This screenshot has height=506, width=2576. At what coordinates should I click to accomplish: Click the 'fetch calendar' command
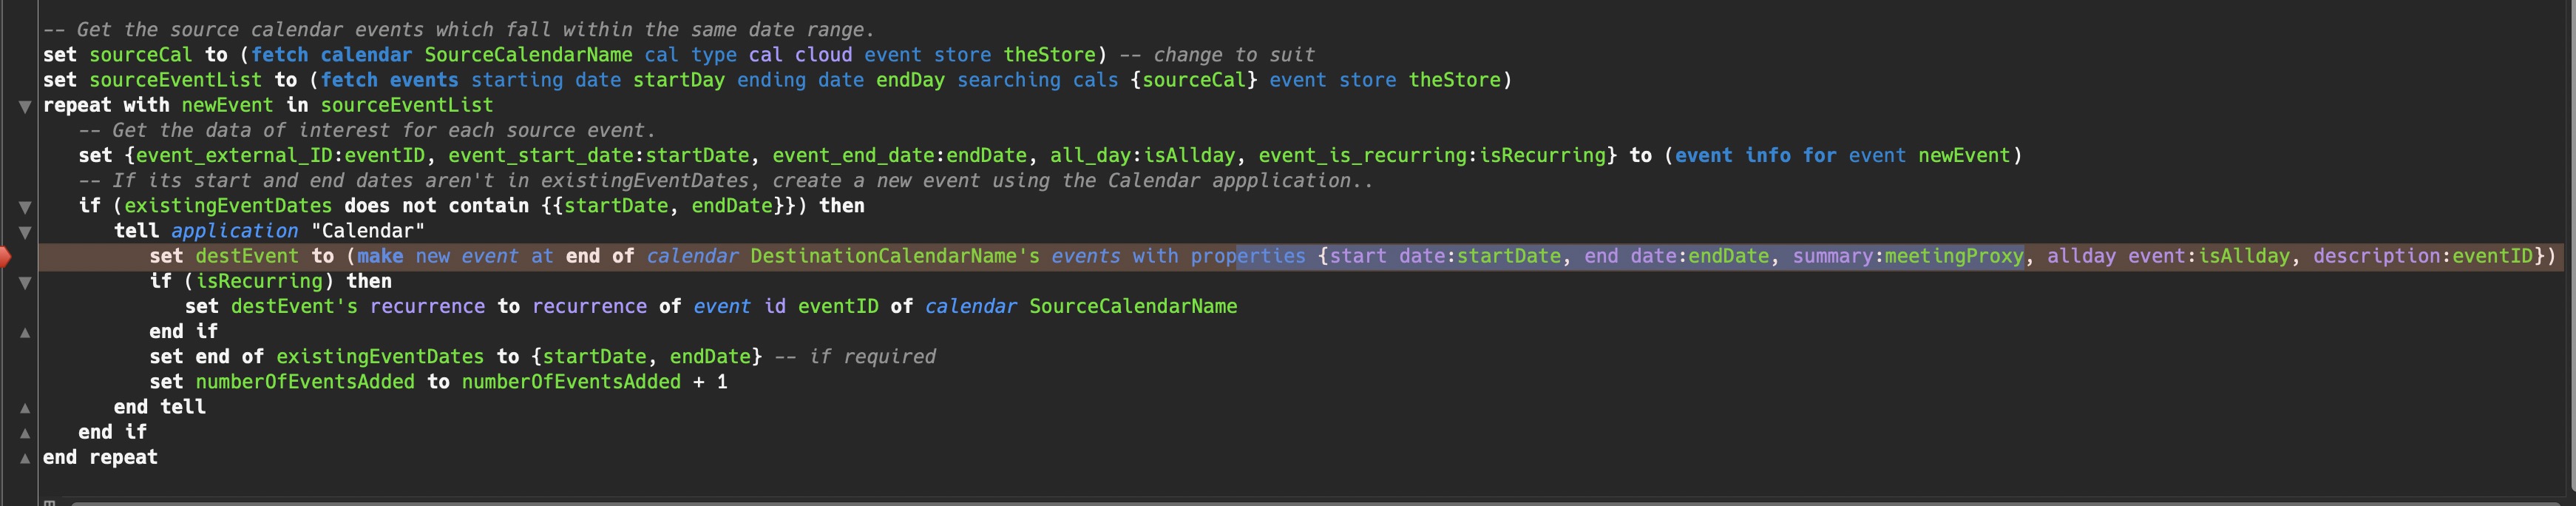[x=331, y=55]
